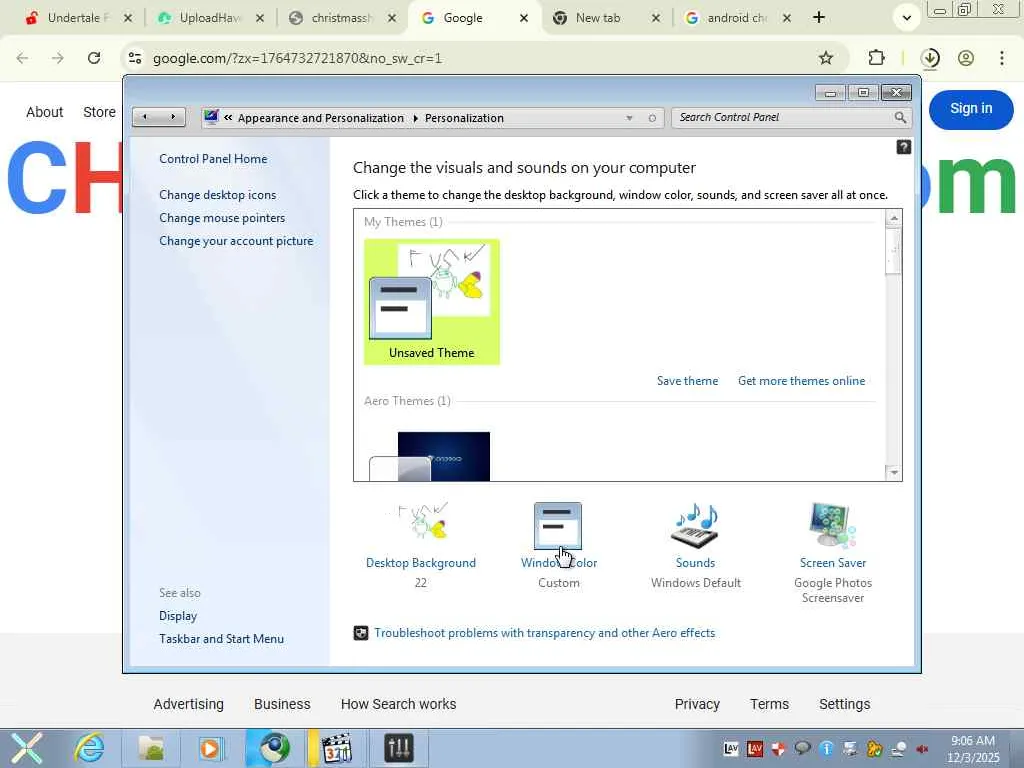The image size is (1024, 768).
Task: Expand the Chrome tab search dropdown
Action: [x=906, y=18]
